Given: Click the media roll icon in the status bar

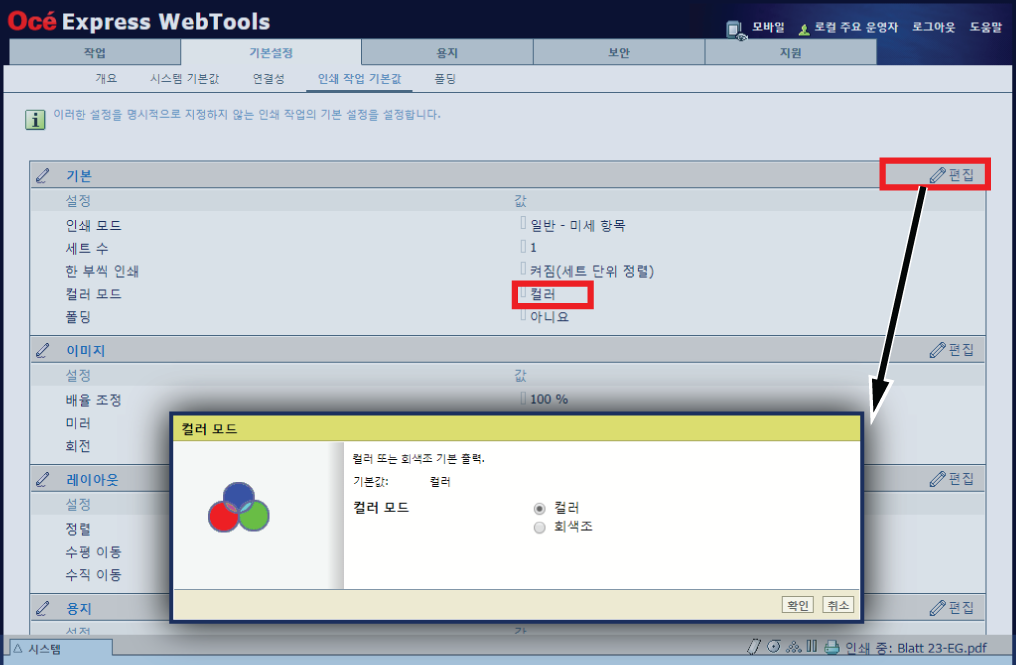Looking at the screenshot, I should (774, 646).
